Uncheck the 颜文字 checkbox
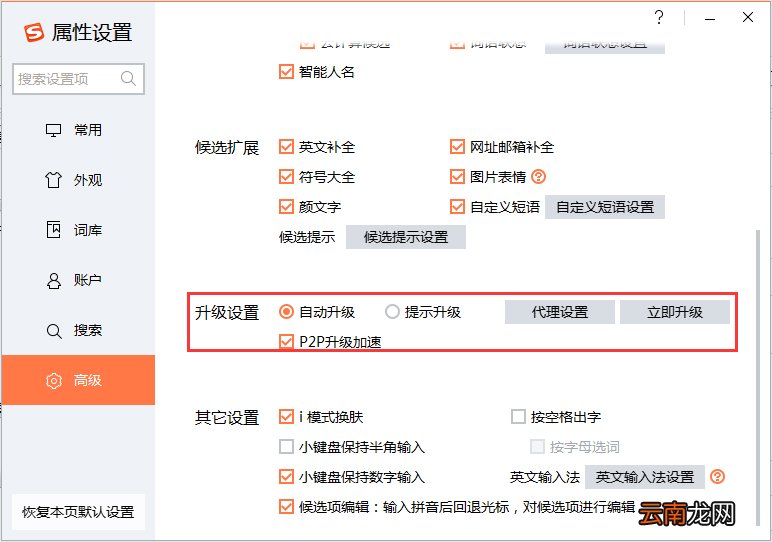Screen dimensions: 772x542 [x=286, y=207]
